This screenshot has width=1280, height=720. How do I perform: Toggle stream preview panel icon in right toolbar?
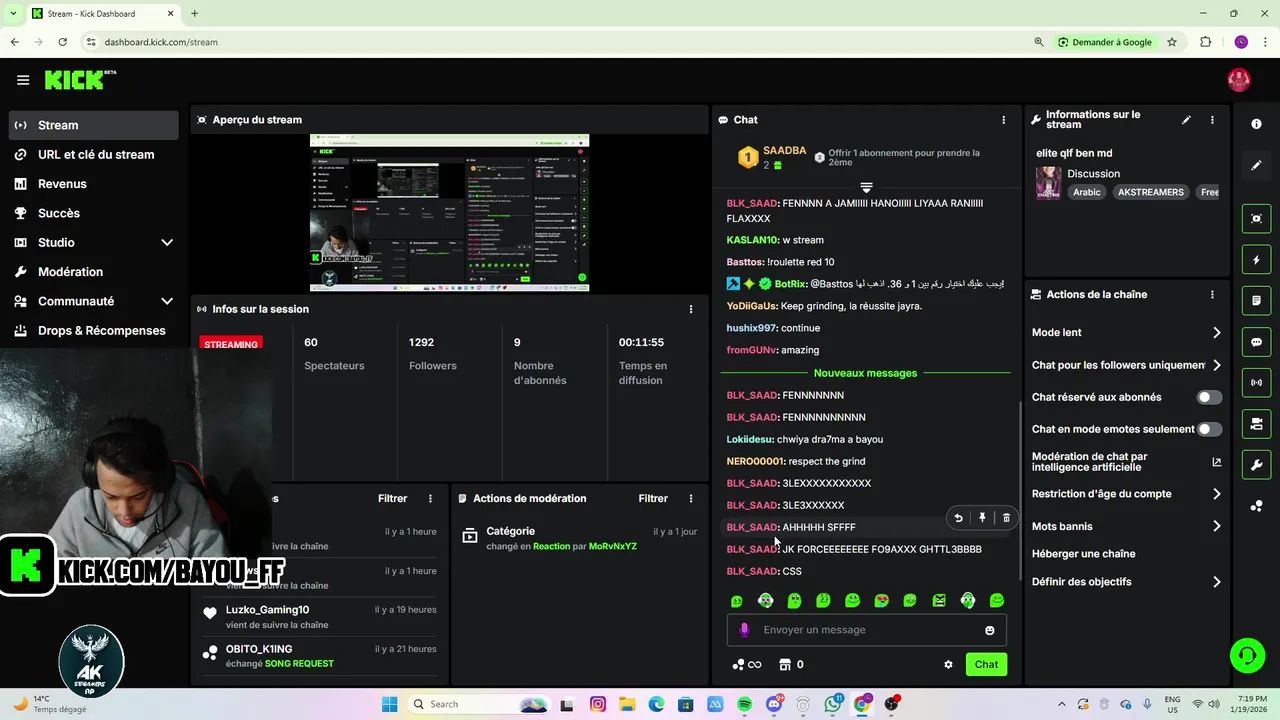(x=1257, y=218)
